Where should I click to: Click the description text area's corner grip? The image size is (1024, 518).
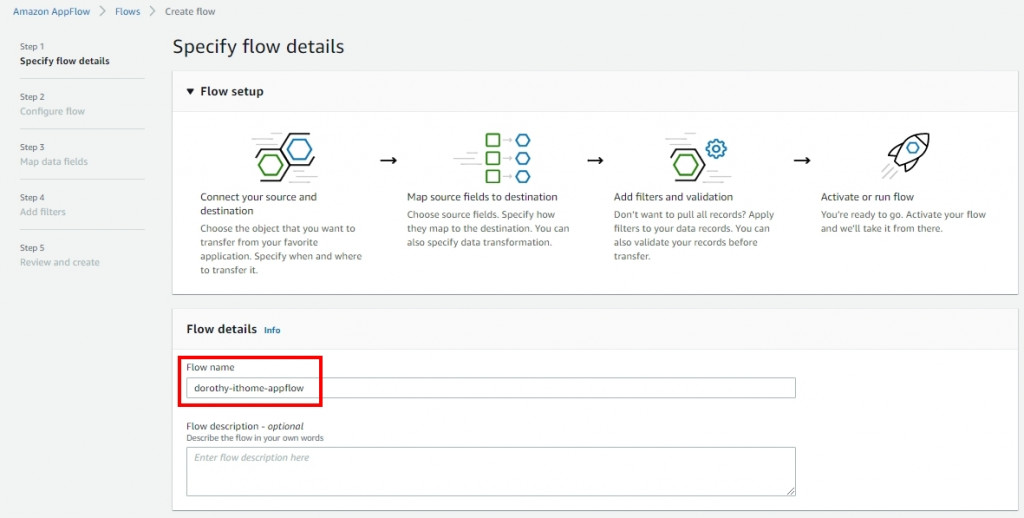pyautogui.click(x=790, y=491)
